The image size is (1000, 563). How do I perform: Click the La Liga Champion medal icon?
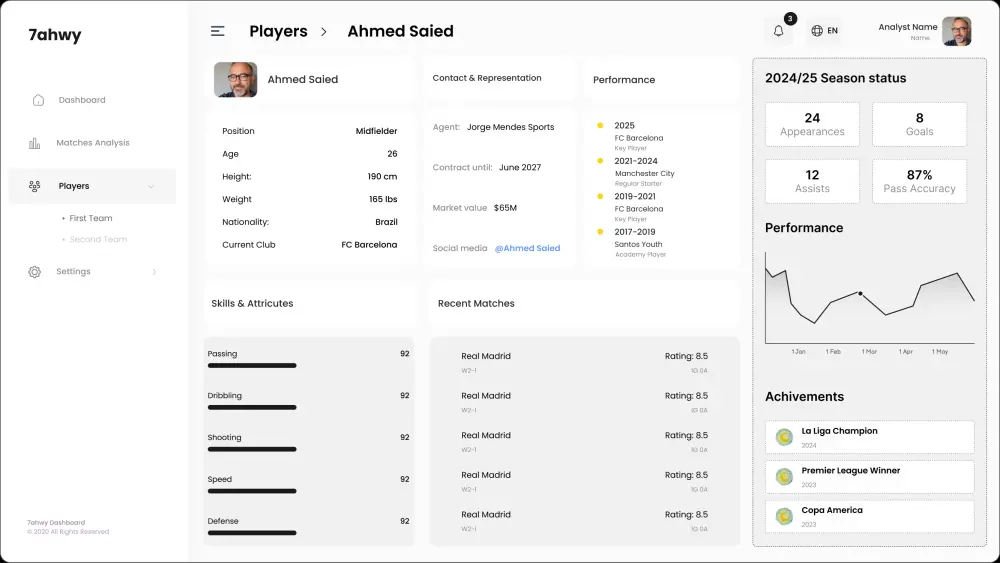pos(784,437)
